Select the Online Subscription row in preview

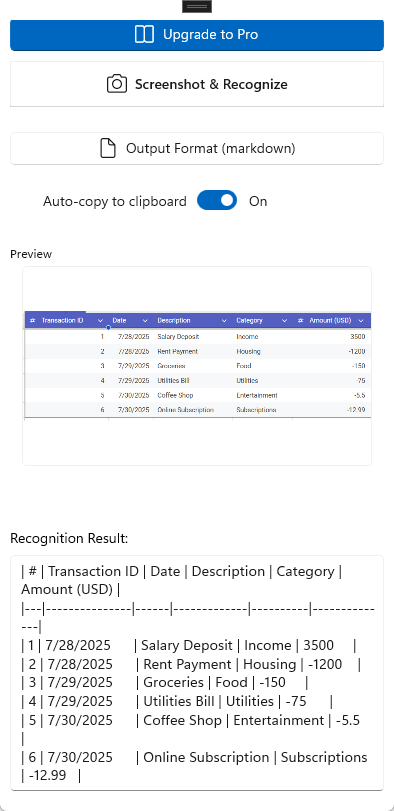(198, 410)
